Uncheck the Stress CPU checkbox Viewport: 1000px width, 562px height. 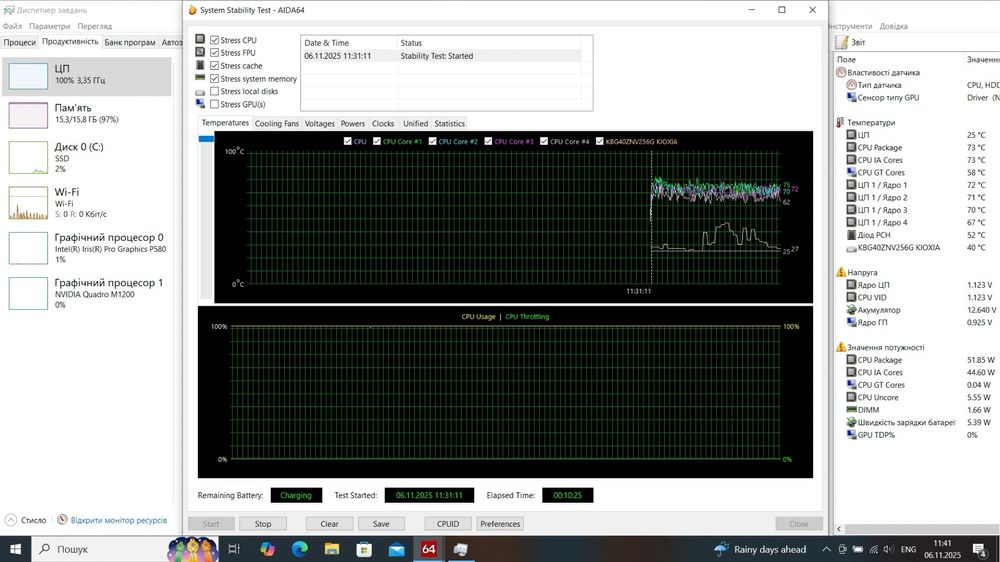click(214, 40)
